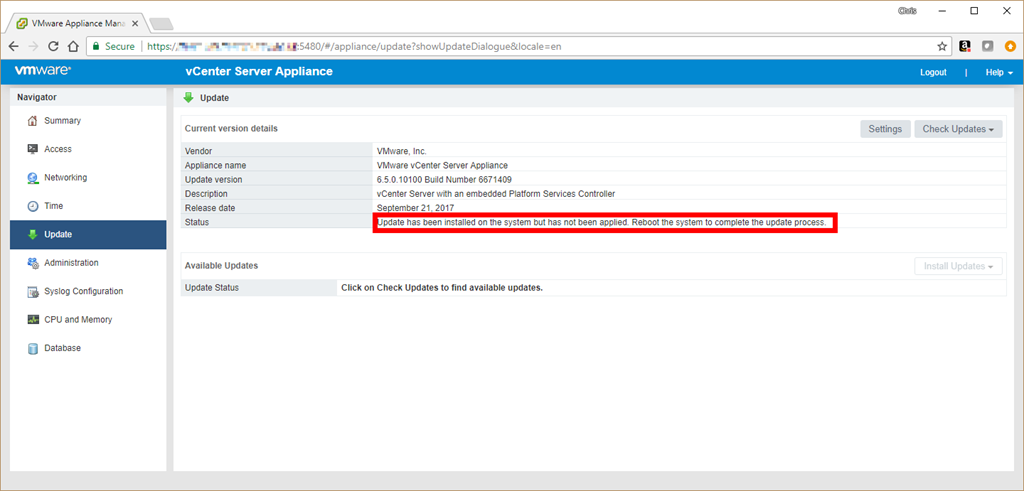
Task: Click the 'vCenter Server Appliance' title
Action: pos(259,71)
